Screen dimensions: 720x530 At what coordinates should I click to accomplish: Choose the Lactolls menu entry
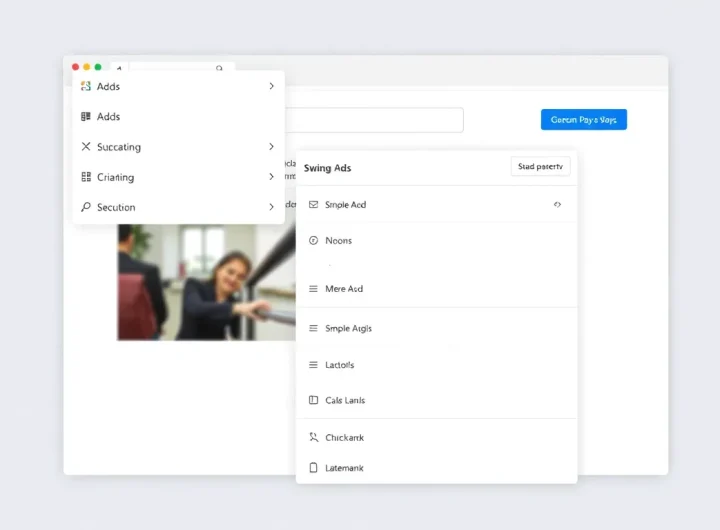(340, 365)
